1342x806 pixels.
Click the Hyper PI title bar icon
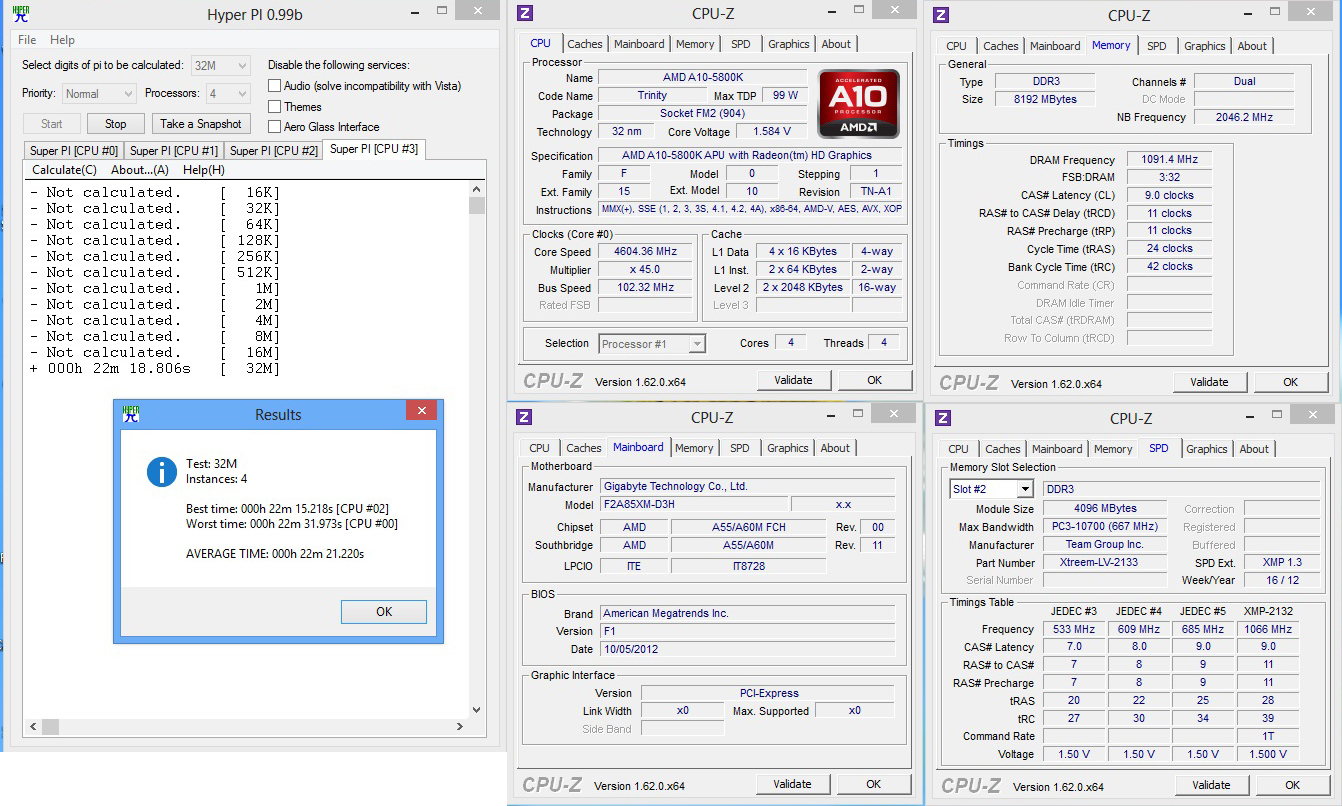coord(22,14)
